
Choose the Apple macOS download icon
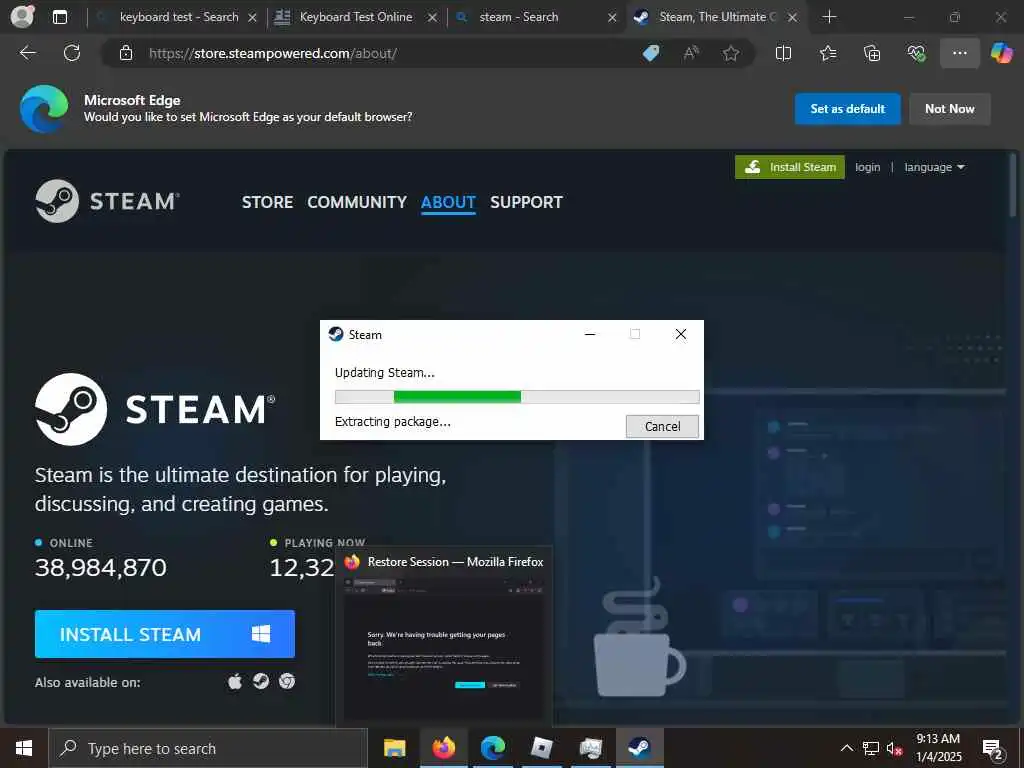click(235, 682)
